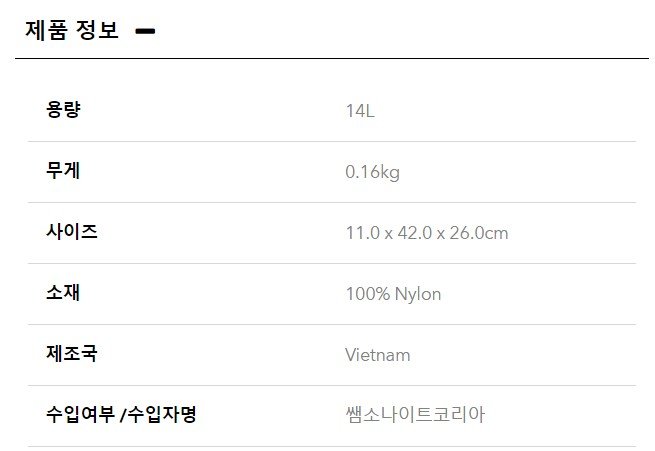Click the 용량 row's empty middle area
The height and width of the screenshot is (451, 655).
pos(213,111)
